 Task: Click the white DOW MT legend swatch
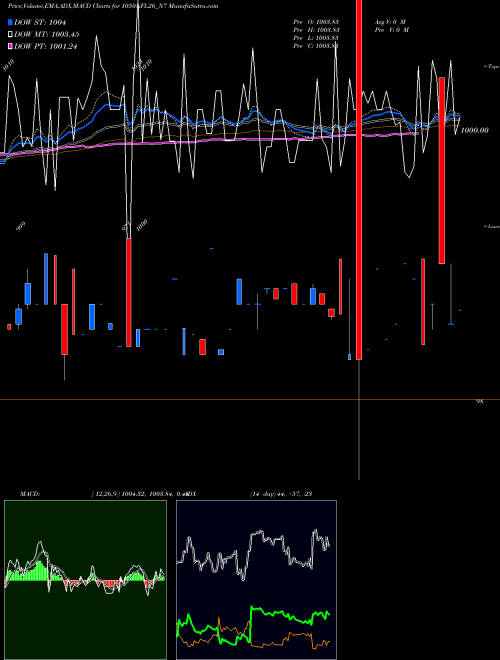pos(10,34)
